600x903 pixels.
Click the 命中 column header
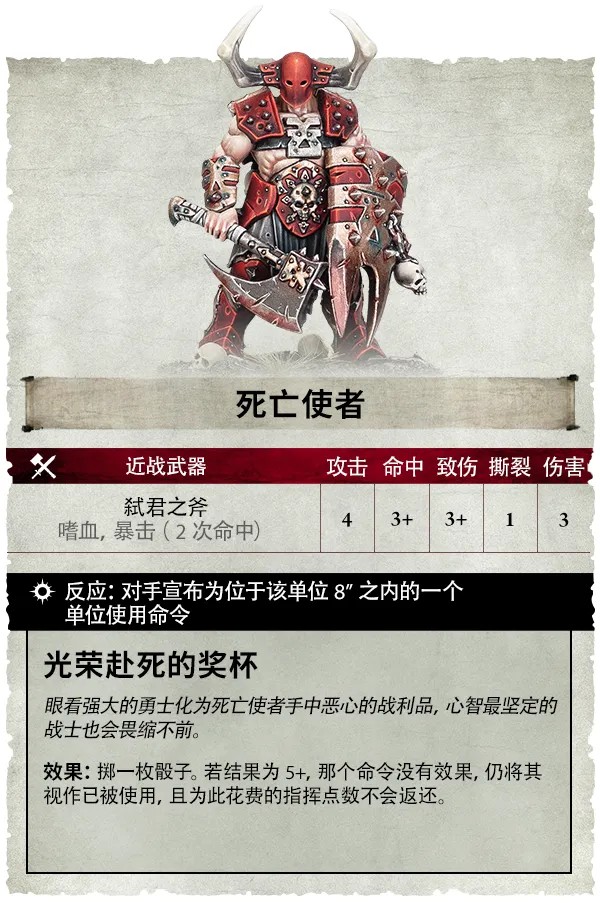tap(402, 467)
